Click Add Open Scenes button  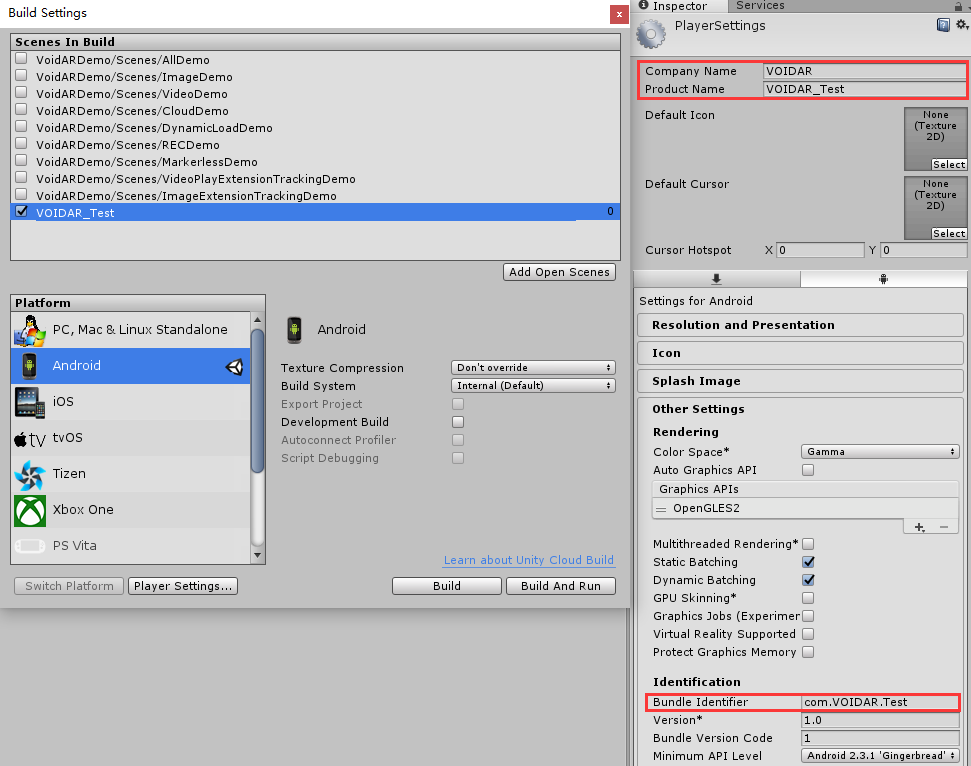tap(559, 272)
